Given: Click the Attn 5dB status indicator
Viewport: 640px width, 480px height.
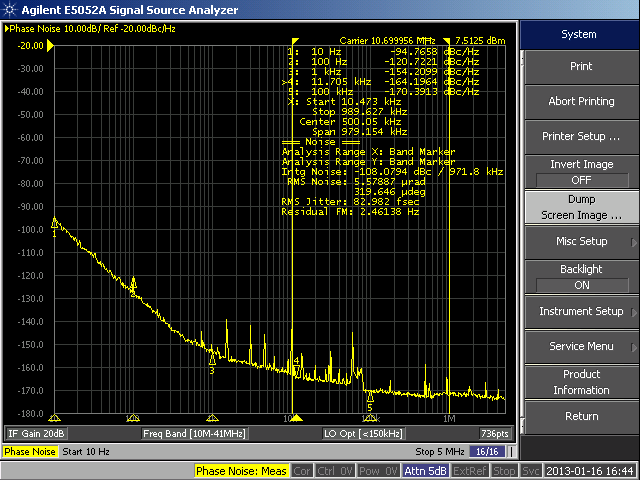Looking at the screenshot, I should click(x=426, y=471).
